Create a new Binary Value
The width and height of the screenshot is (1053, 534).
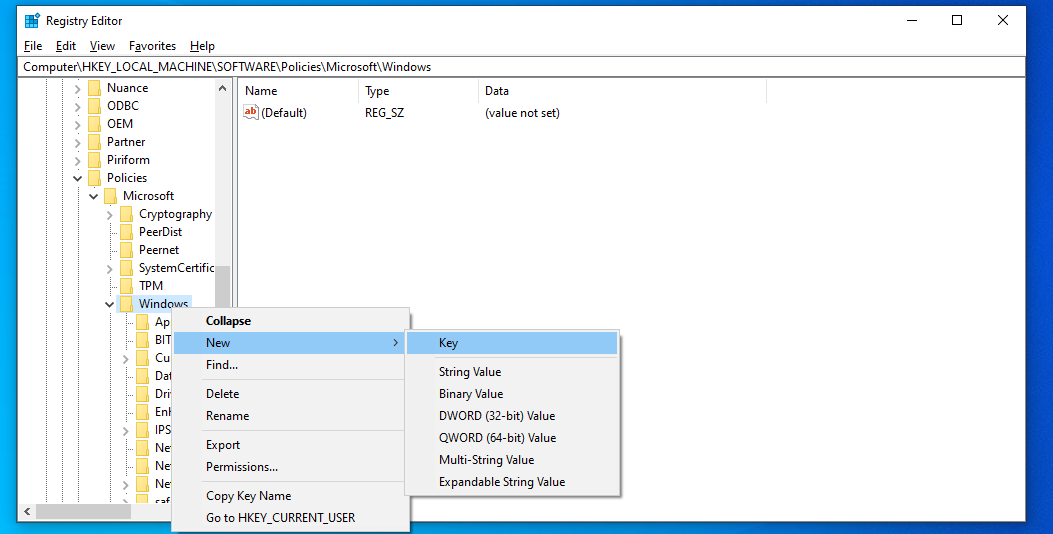tap(512, 394)
